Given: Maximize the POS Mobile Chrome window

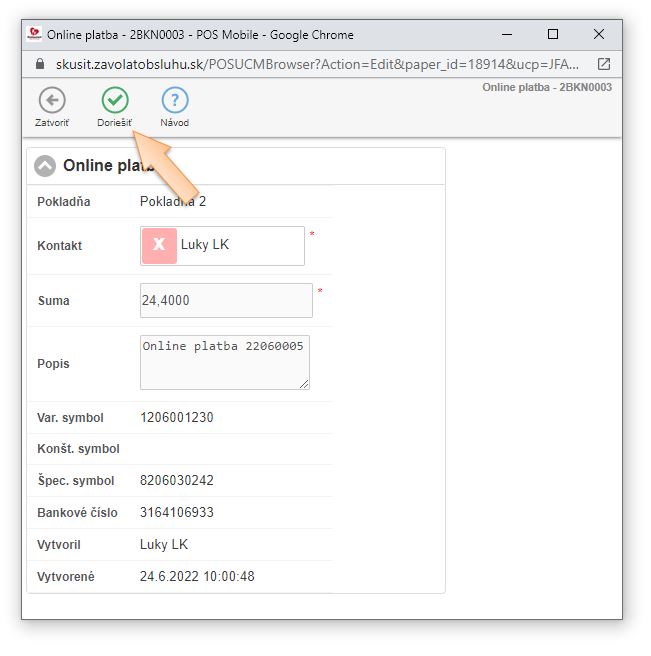Looking at the screenshot, I should pyautogui.click(x=553, y=34).
